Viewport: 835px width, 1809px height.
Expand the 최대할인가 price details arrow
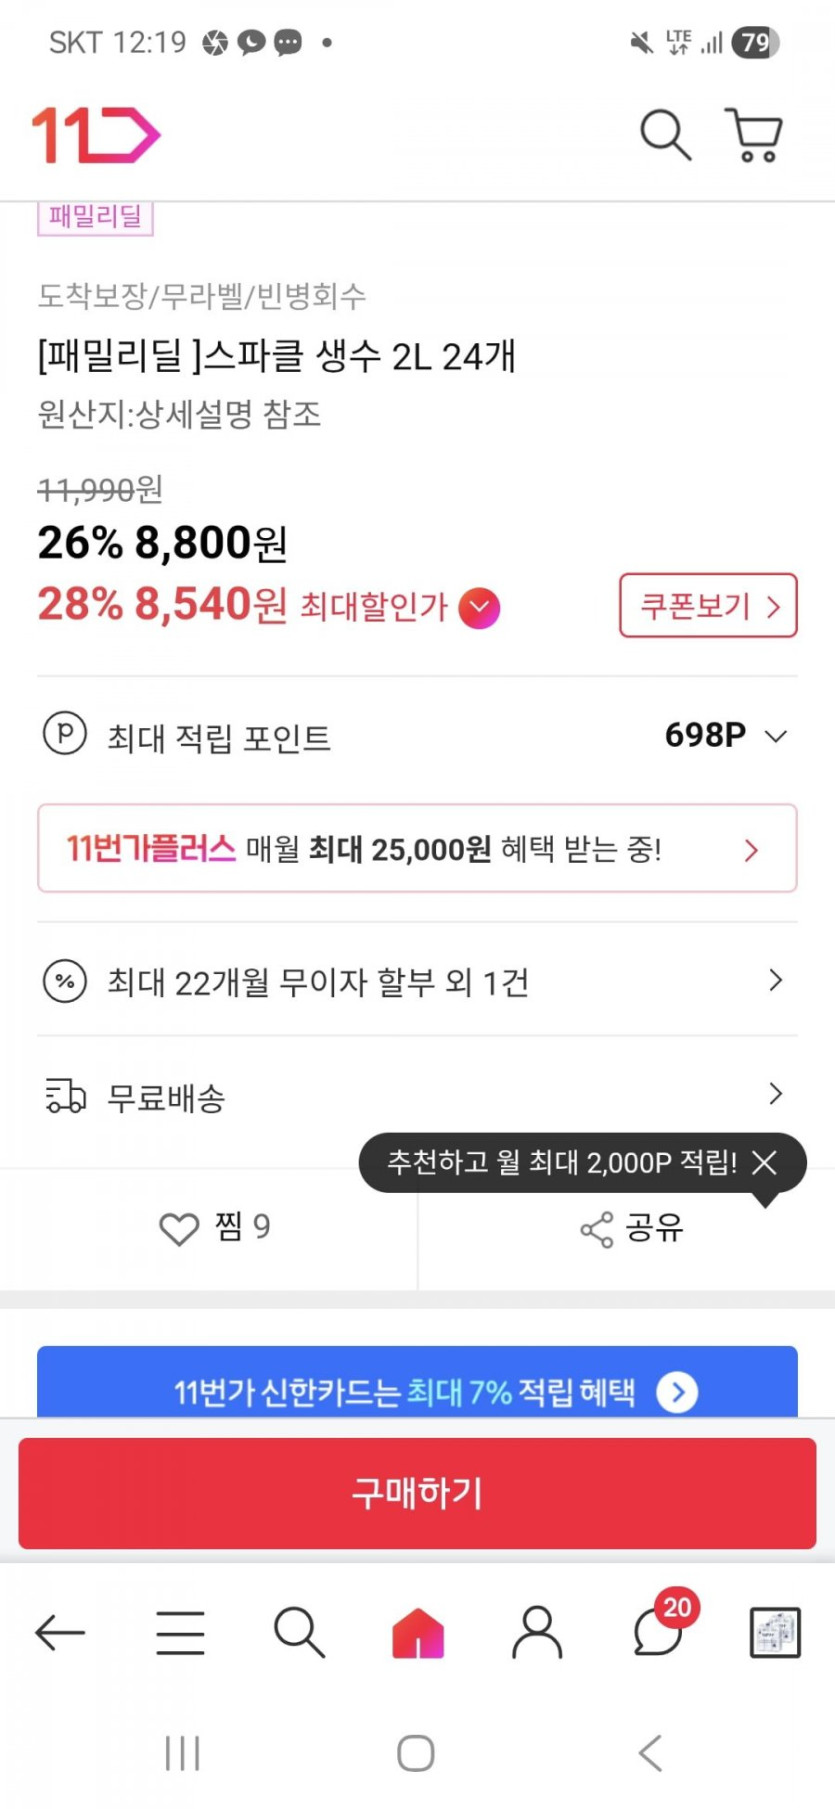479,608
